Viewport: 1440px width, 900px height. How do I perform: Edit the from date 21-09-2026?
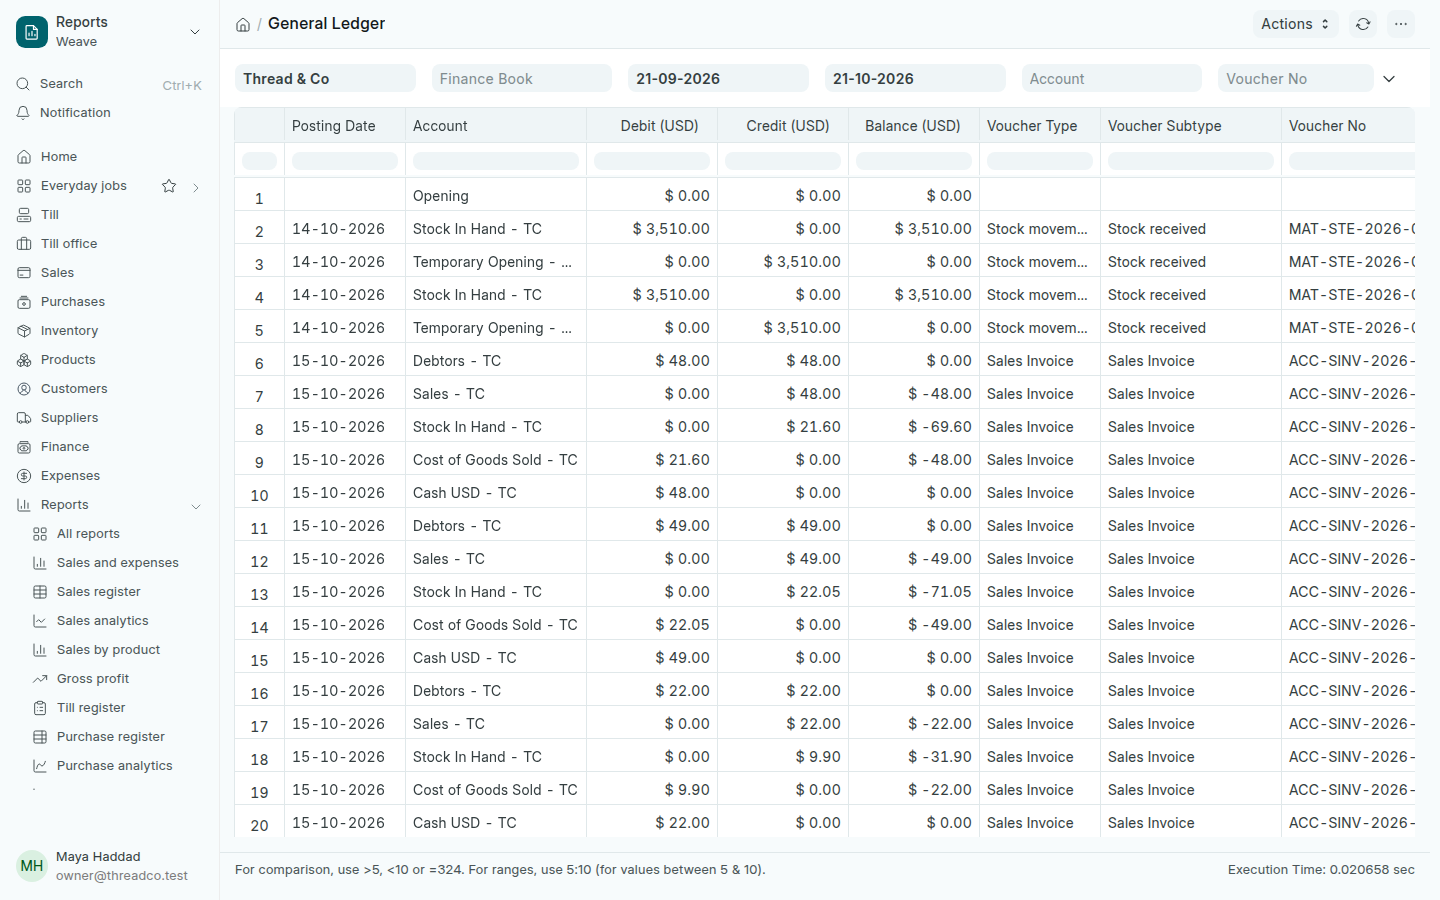coord(718,79)
